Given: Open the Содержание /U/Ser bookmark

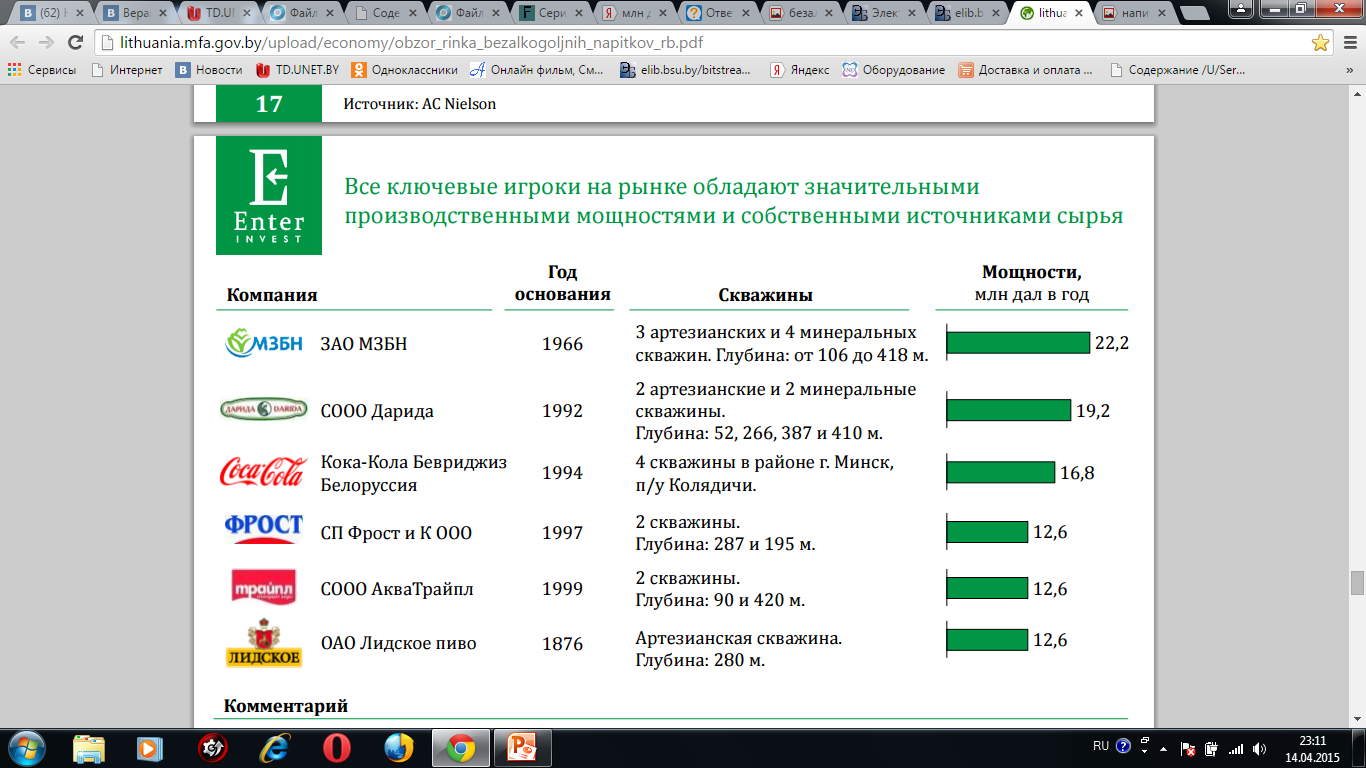Looking at the screenshot, I should point(1177,70).
